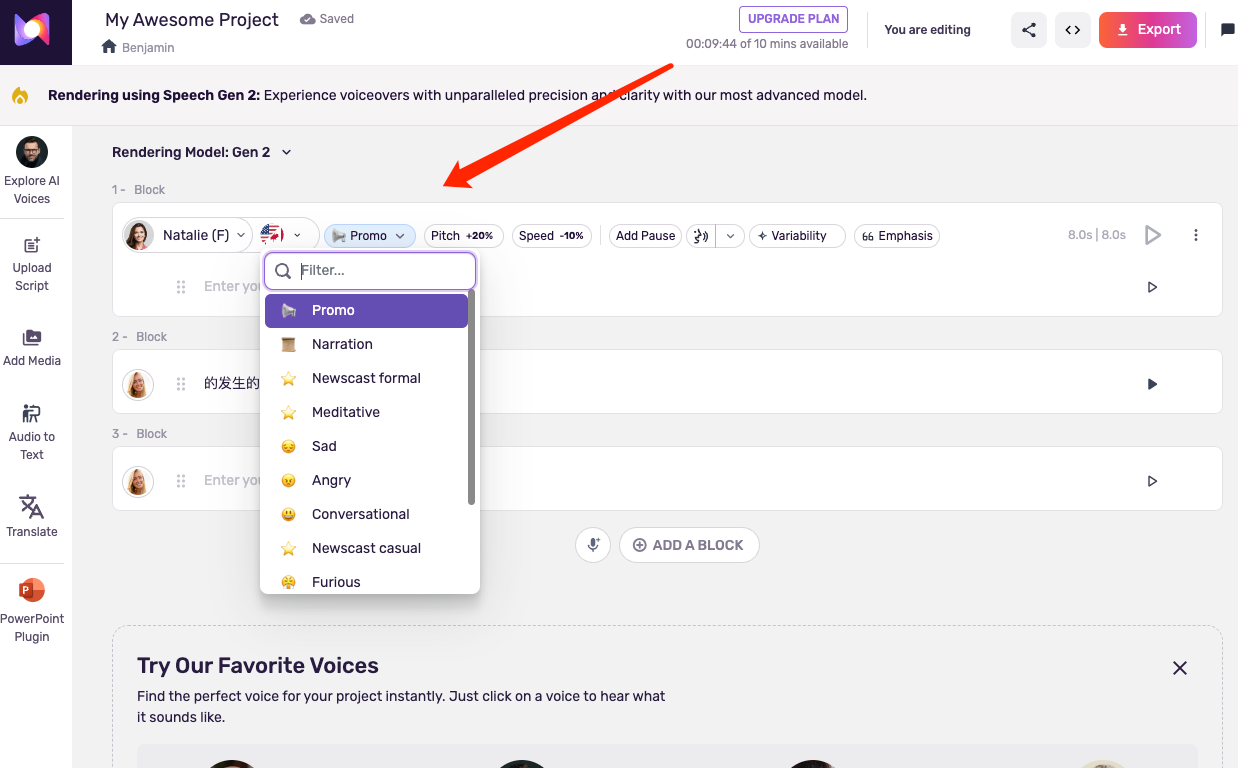The image size is (1238, 768).
Task: Click the UPGRADE PLAN button
Action: 794,19
